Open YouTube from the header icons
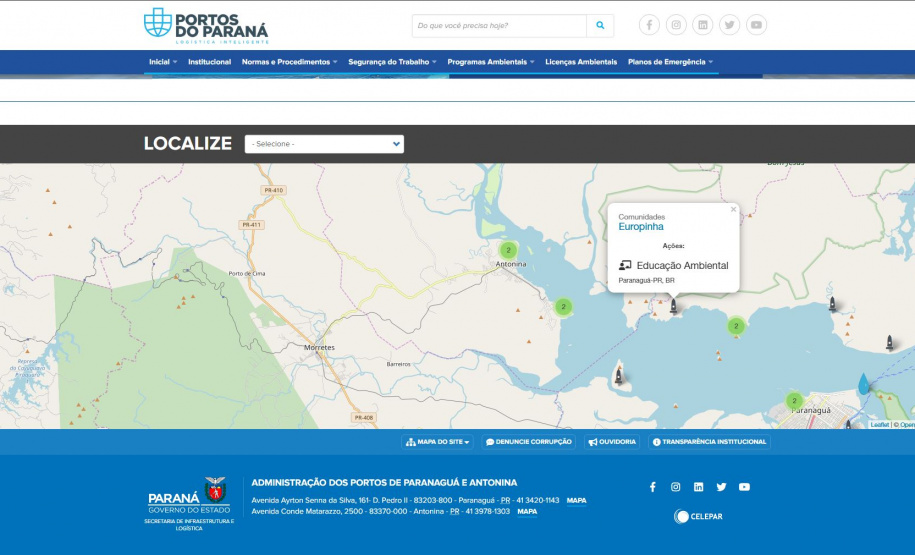This screenshot has height=555, width=915. [x=756, y=25]
